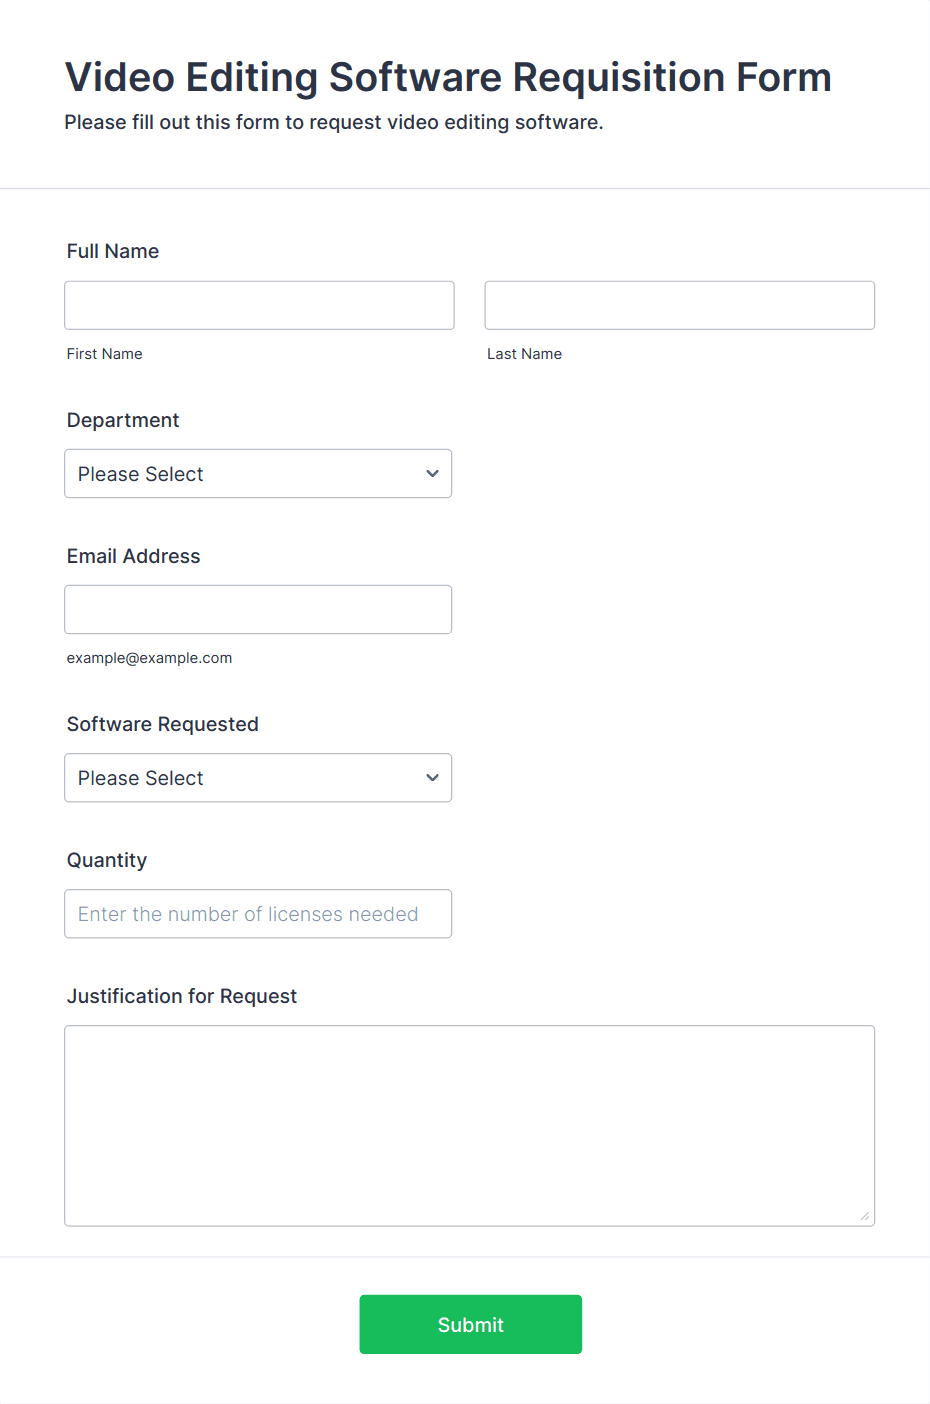
Task: Focus the Email Address text box
Action: point(258,610)
